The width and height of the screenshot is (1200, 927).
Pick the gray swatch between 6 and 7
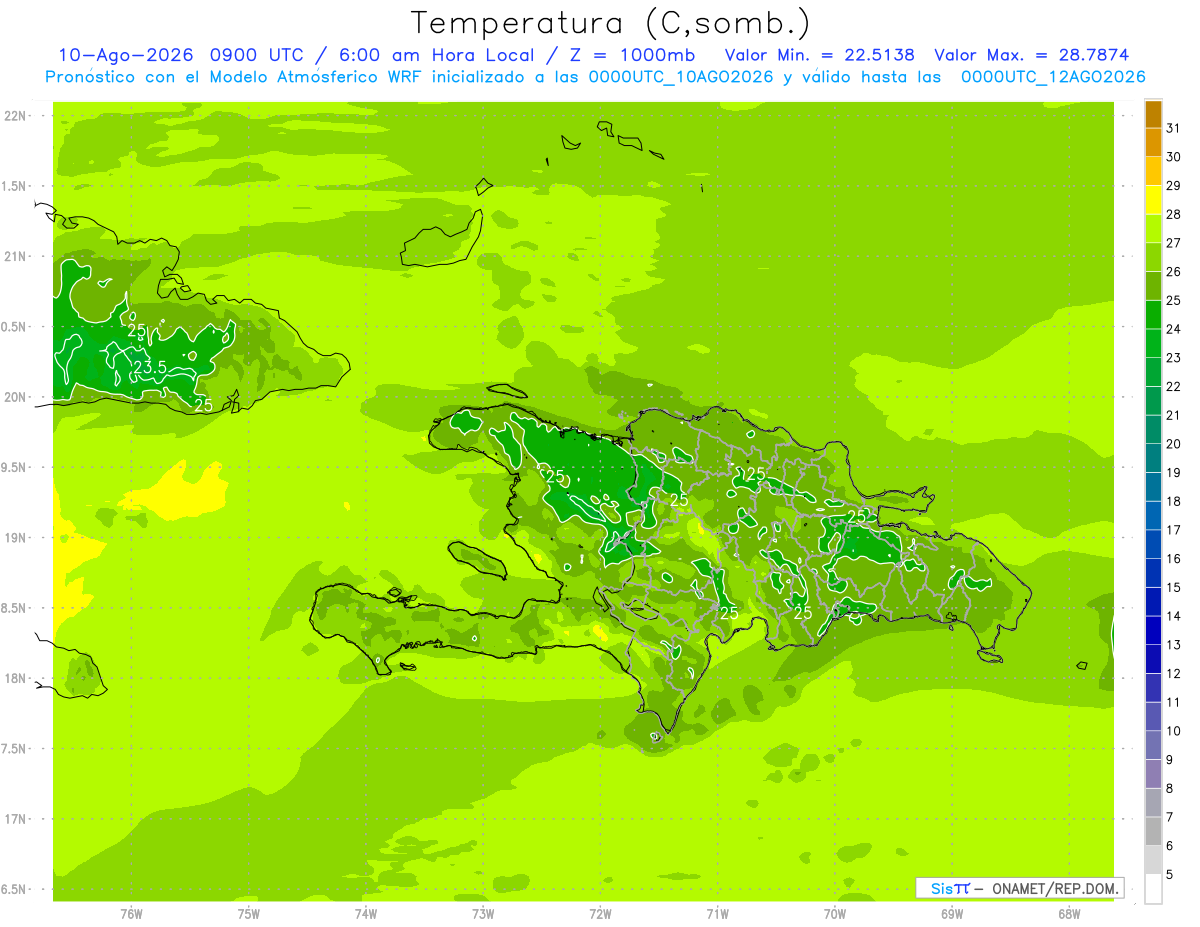1153,831
